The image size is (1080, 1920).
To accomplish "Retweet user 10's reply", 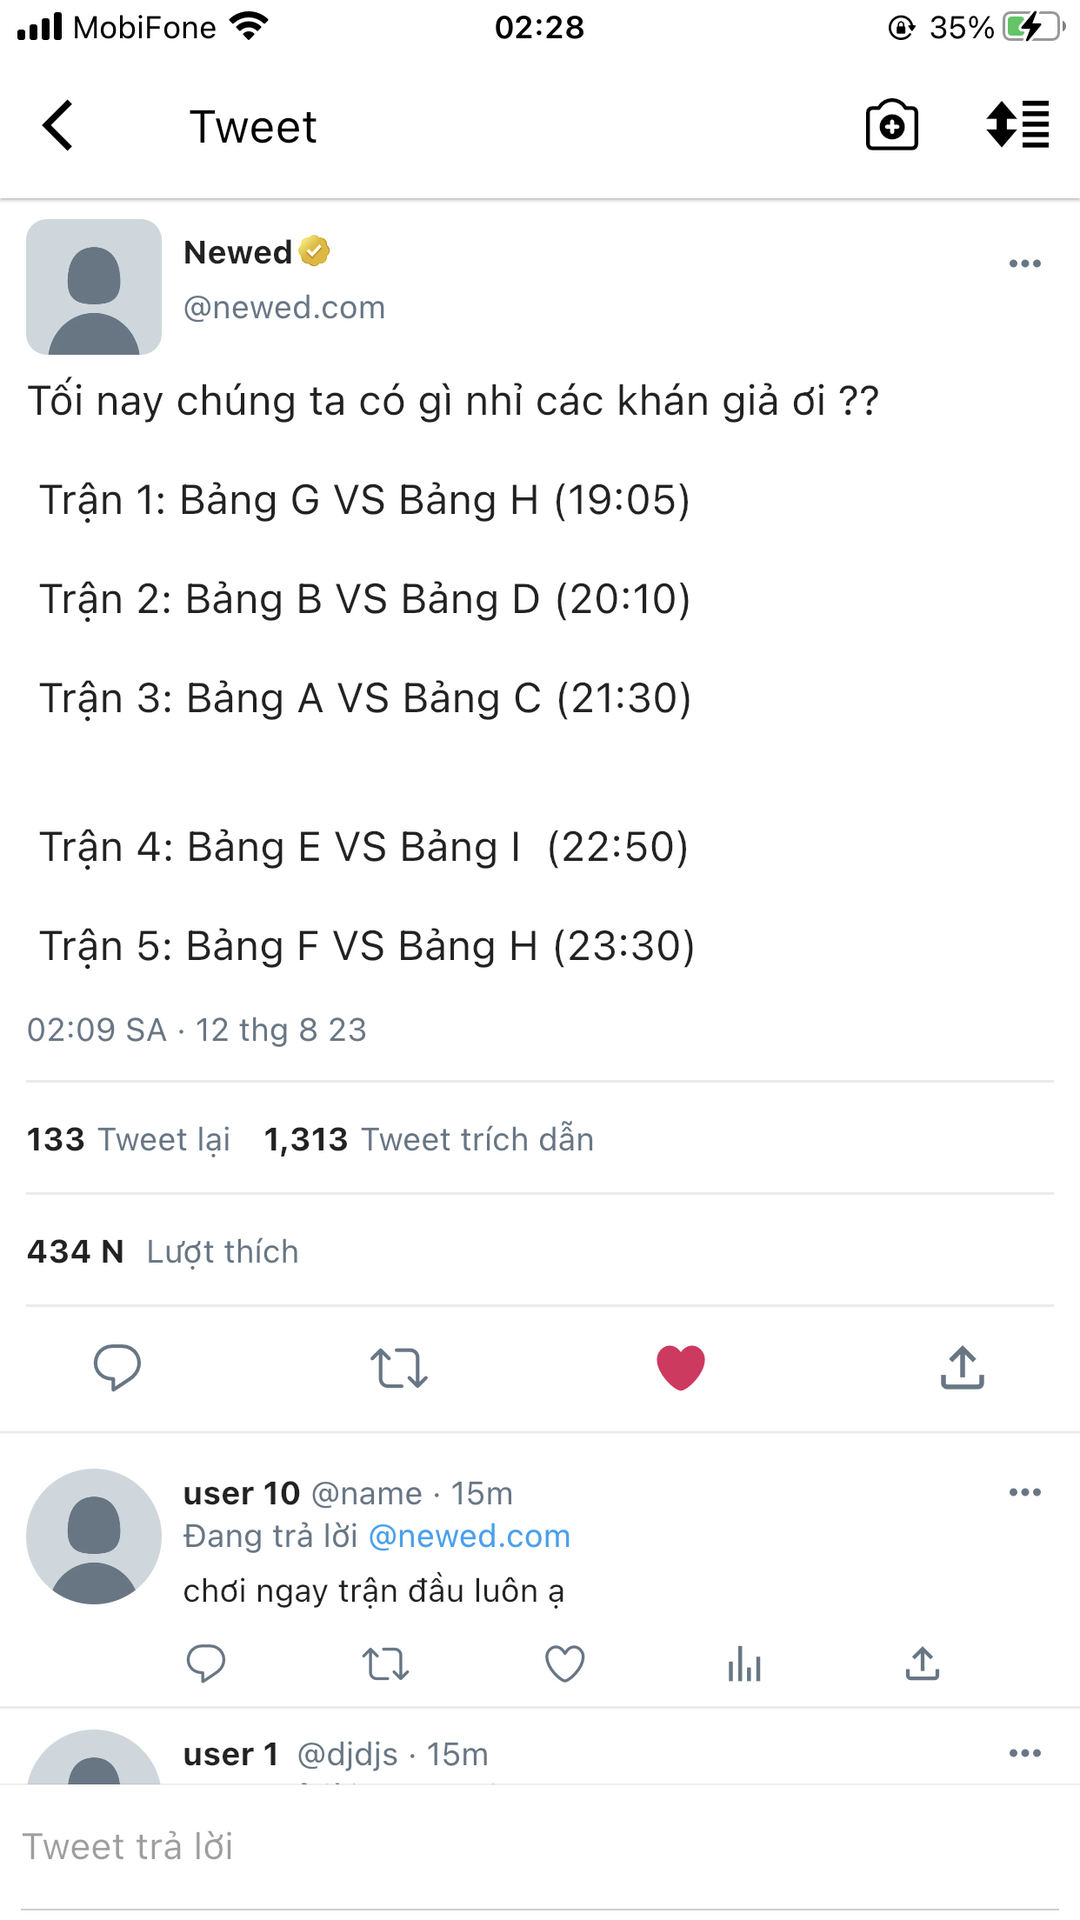I will coord(385,1664).
